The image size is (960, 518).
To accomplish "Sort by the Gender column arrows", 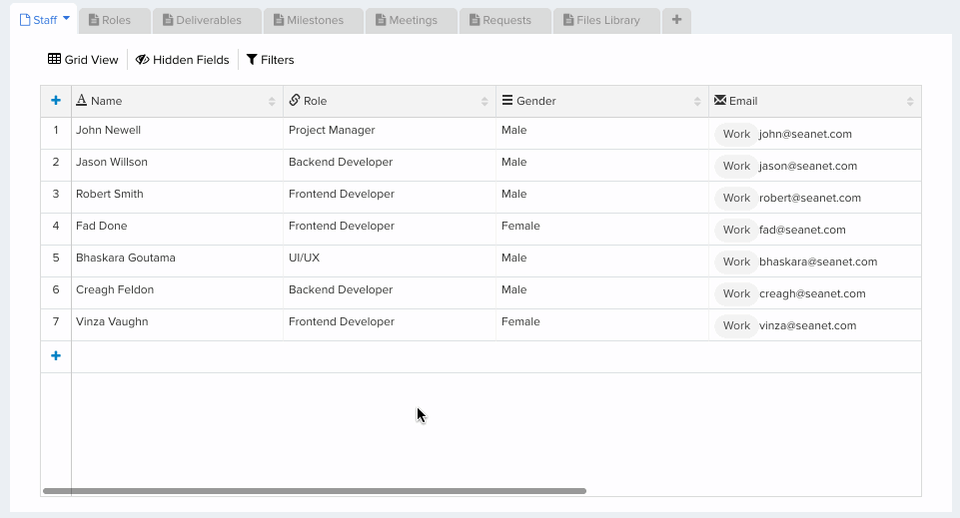I will coord(697,102).
